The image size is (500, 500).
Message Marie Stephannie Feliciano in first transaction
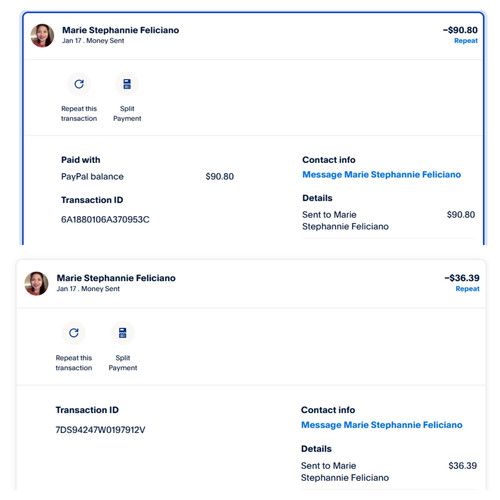tap(382, 175)
